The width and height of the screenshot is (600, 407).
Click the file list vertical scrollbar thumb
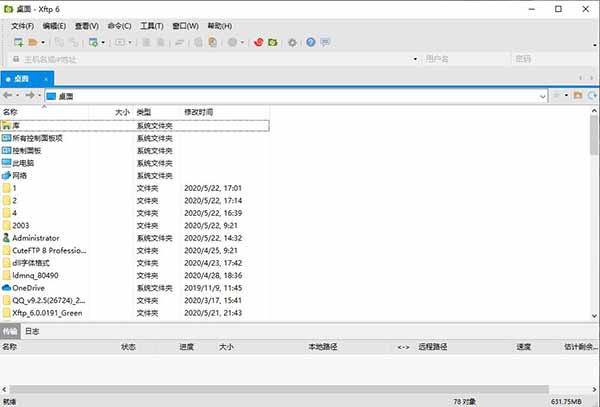point(594,135)
